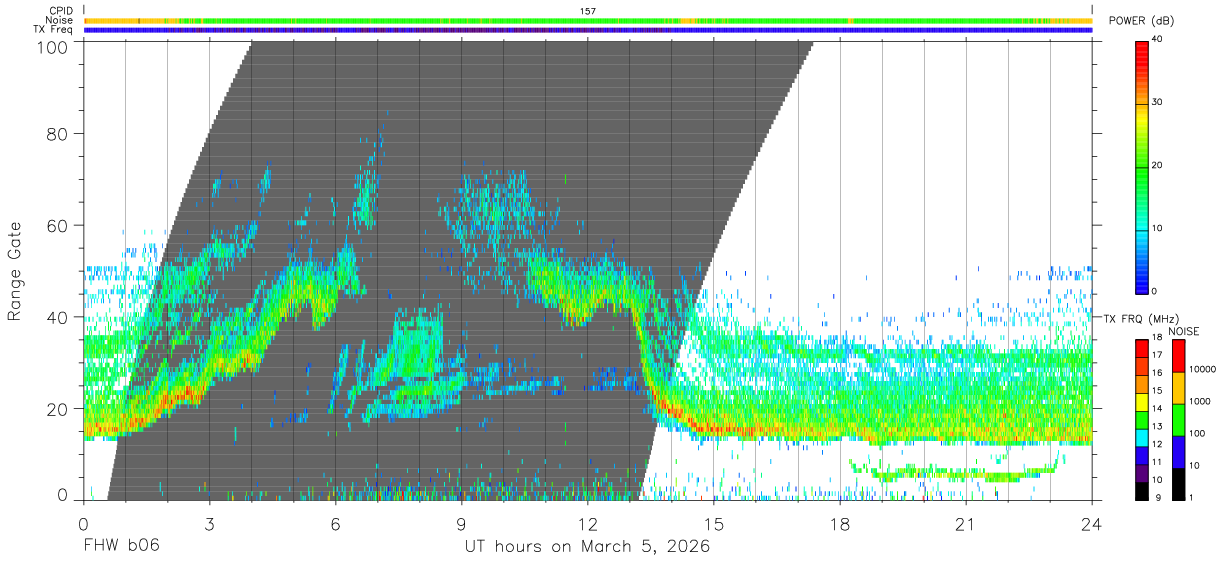Viewport: 1228px width, 567px height.
Task: Click the '9' UT hour axis tick
Action: click(x=461, y=525)
